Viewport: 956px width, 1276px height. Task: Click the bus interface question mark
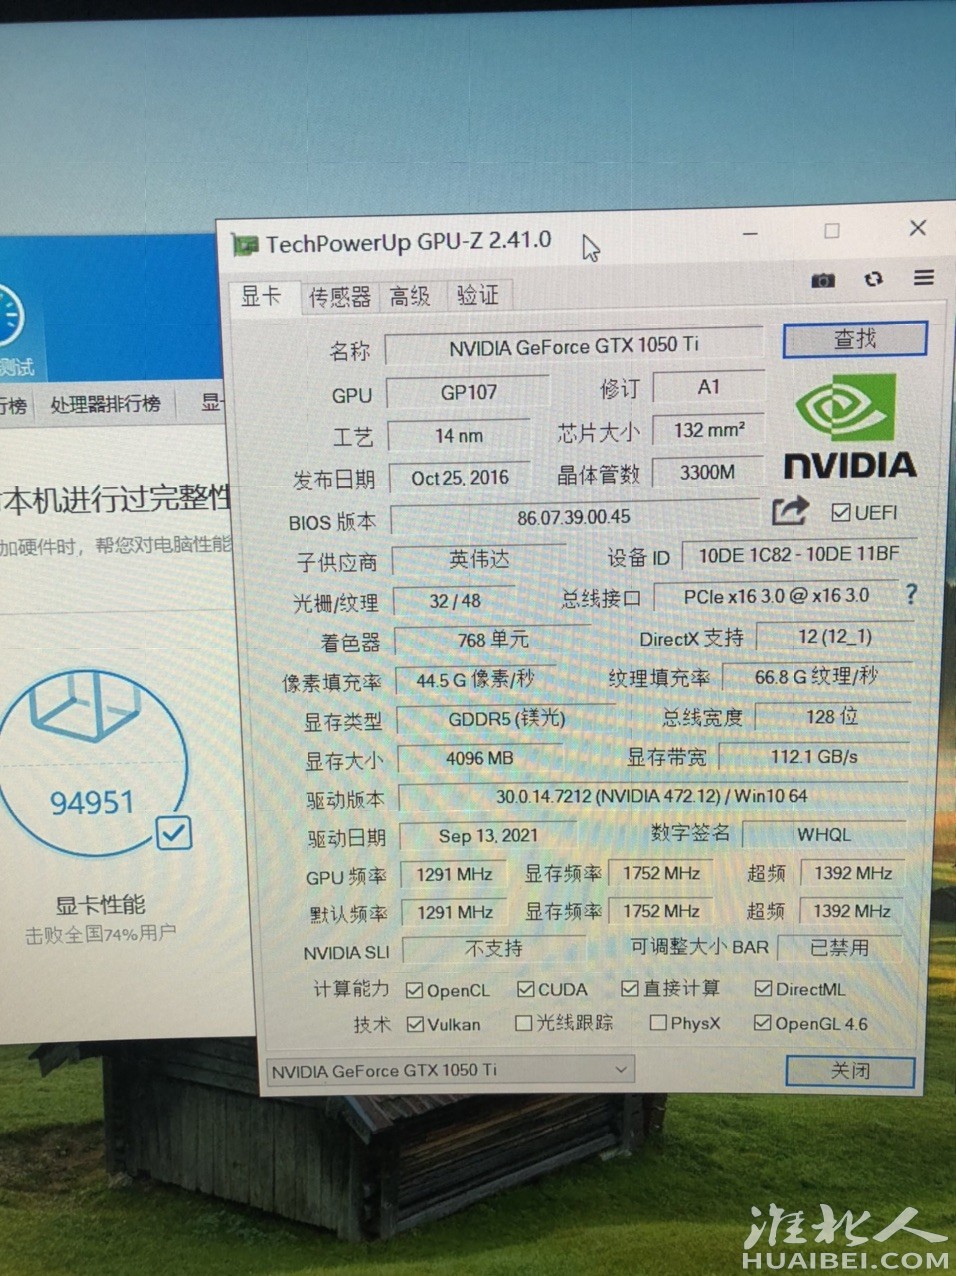910,593
